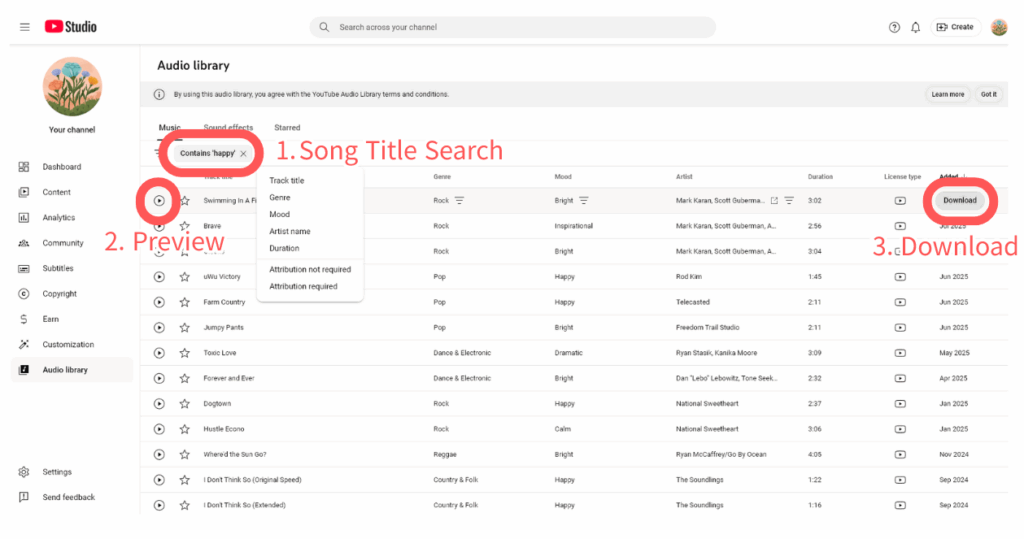Viewport: 1024px width, 539px height.
Task: Switch to the Starred tab
Action: coord(287,128)
